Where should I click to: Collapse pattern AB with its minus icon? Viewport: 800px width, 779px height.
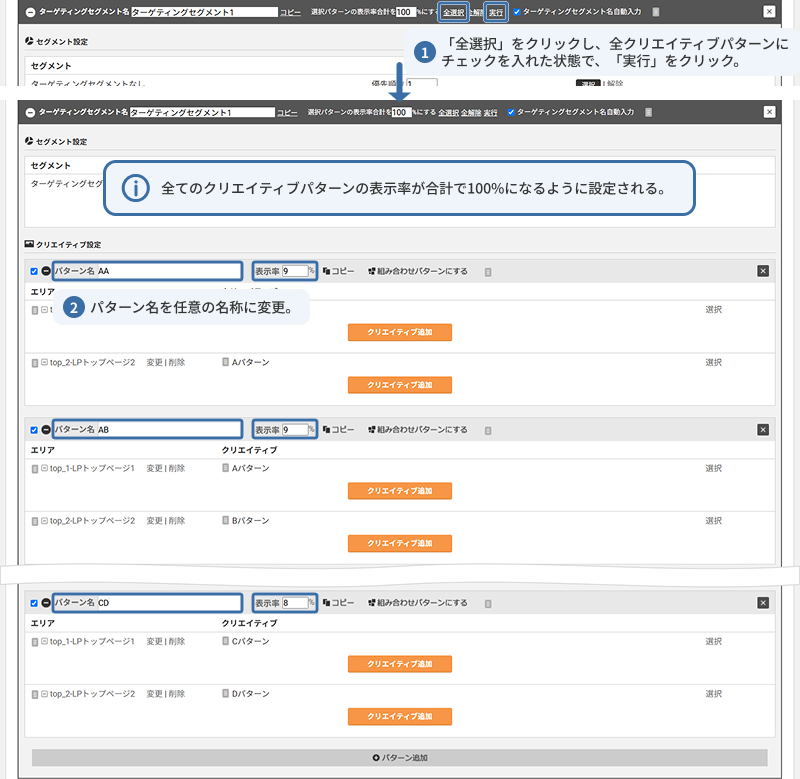click(46, 430)
